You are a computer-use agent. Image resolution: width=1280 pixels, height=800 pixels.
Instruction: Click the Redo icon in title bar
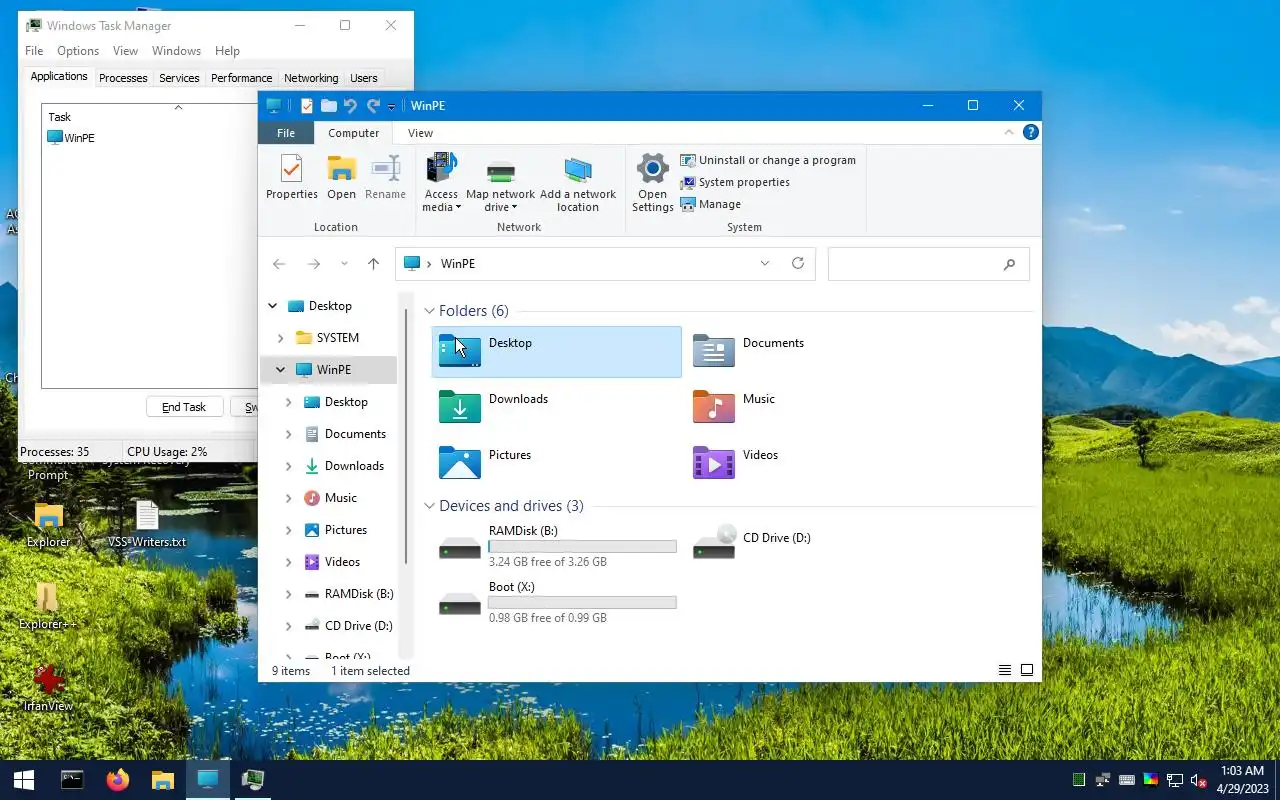click(x=373, y=106)
